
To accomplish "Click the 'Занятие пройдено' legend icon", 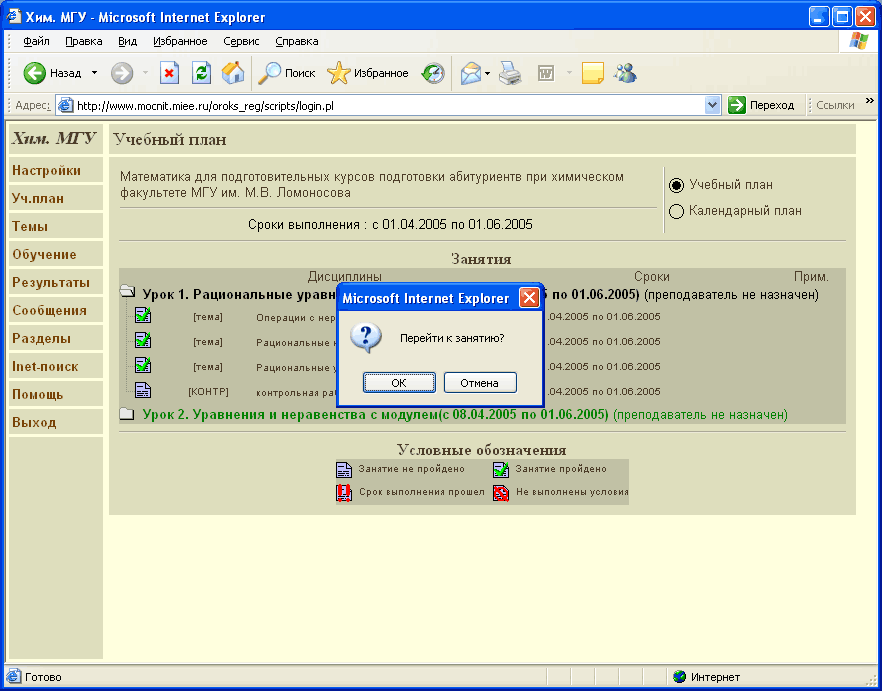I will click(501, 469).
